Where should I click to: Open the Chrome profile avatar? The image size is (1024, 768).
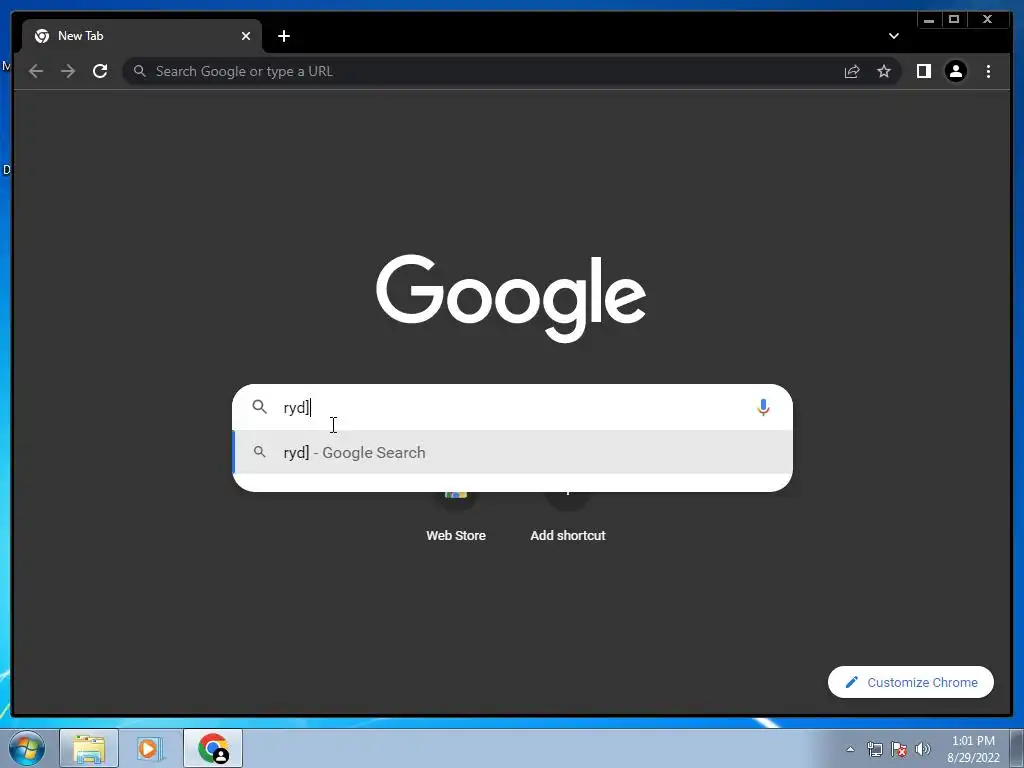956,71
